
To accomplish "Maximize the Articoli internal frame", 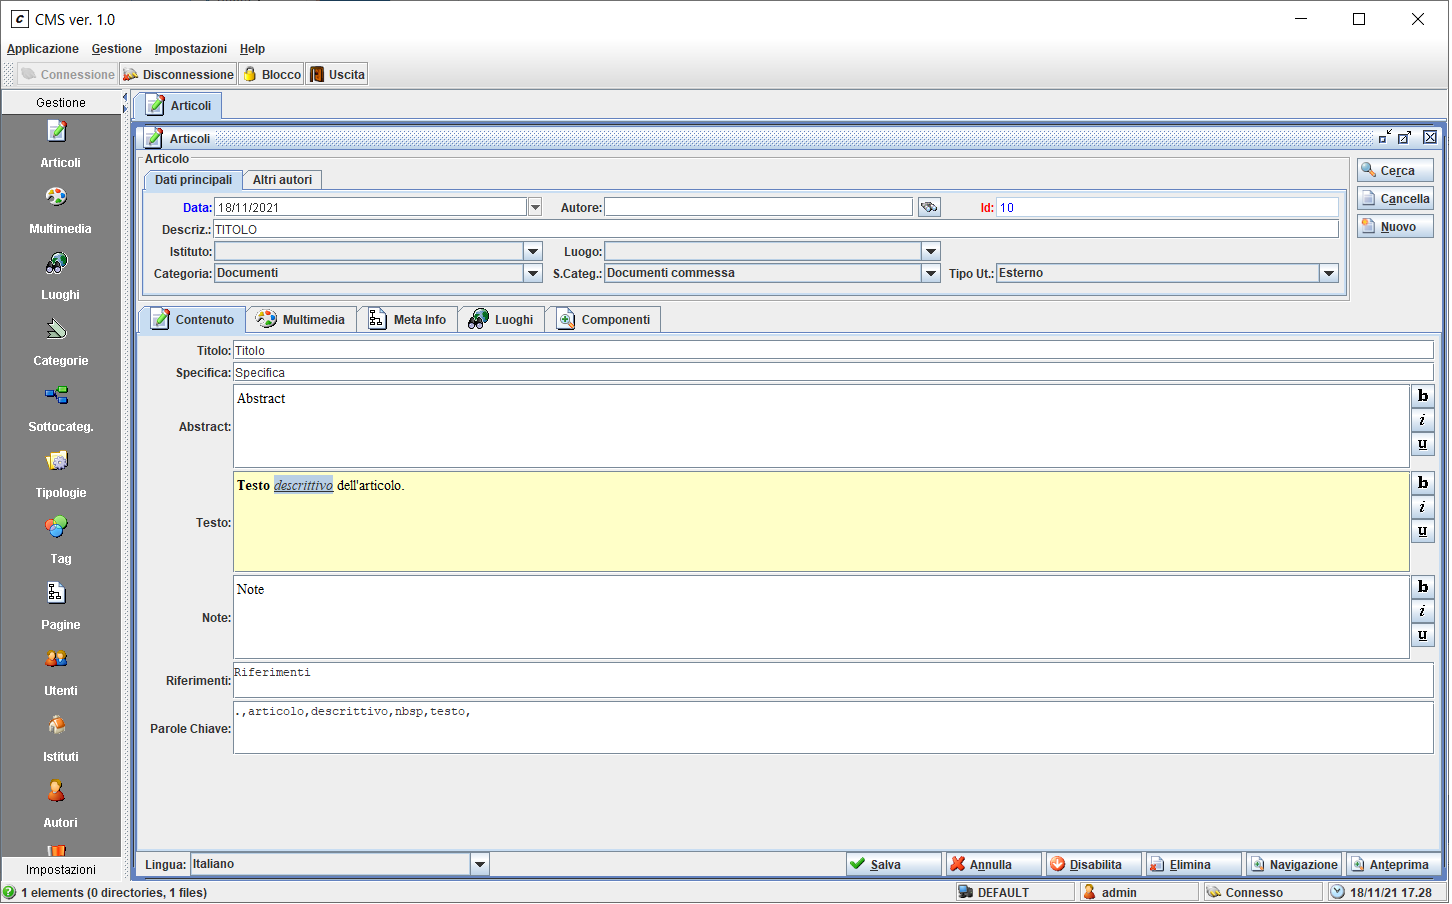I will 1405,137.
